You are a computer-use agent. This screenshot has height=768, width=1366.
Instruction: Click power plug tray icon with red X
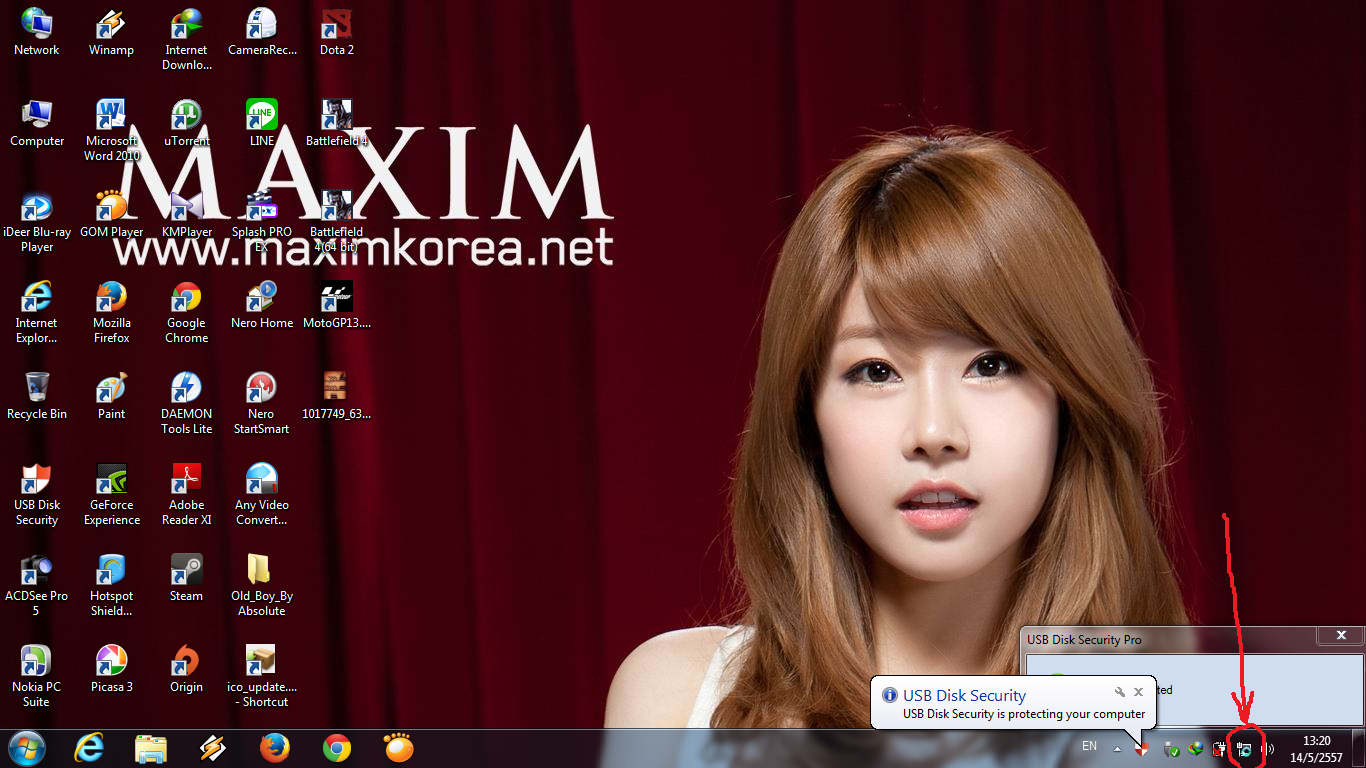coord(1220,749)
